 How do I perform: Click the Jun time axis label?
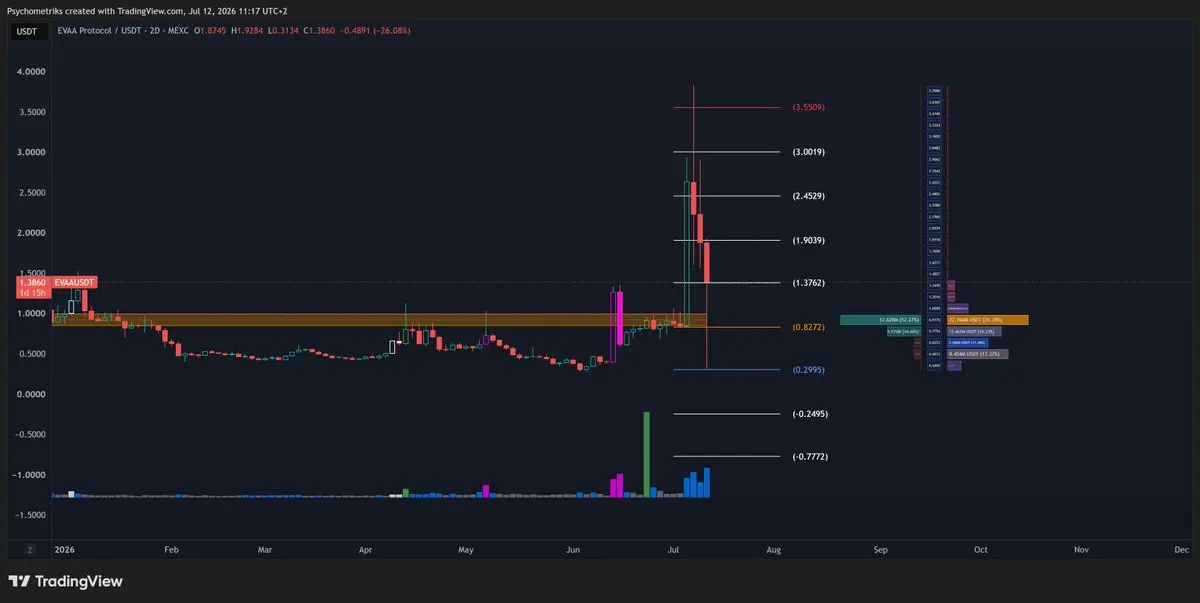pos(573,550)
